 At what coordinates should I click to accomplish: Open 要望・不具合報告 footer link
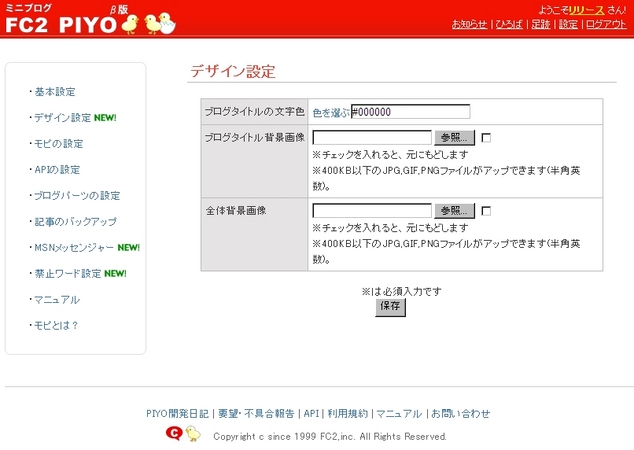tap(256, 414)
